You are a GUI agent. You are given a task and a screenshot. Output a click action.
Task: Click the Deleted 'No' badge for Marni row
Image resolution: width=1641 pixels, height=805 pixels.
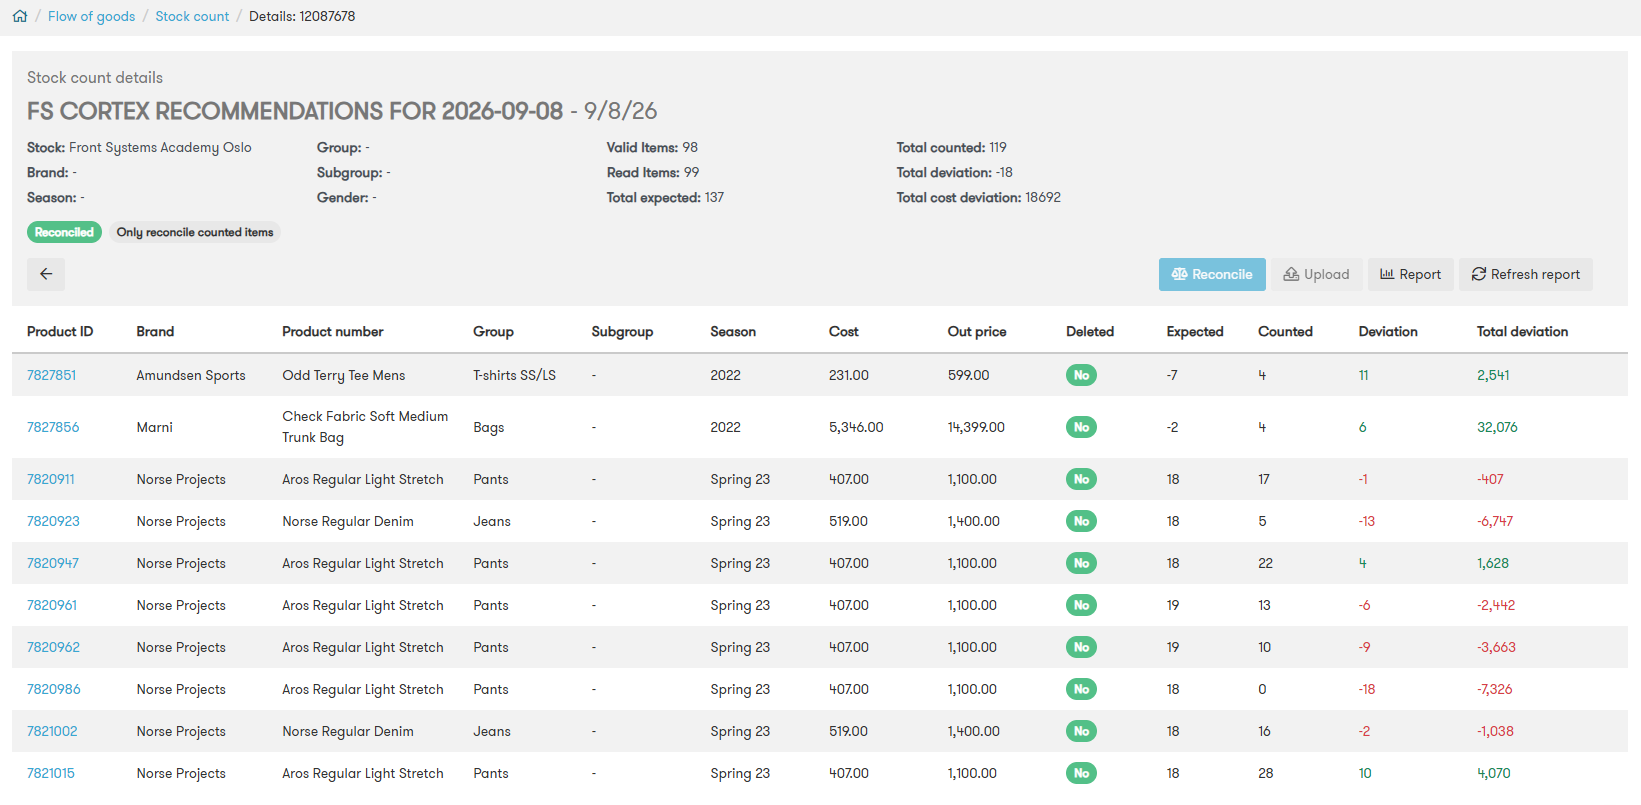click(x=1081, y=427)
